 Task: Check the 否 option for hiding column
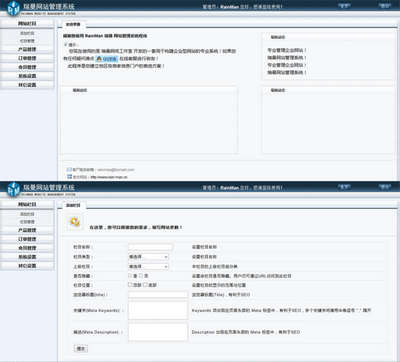141,276
